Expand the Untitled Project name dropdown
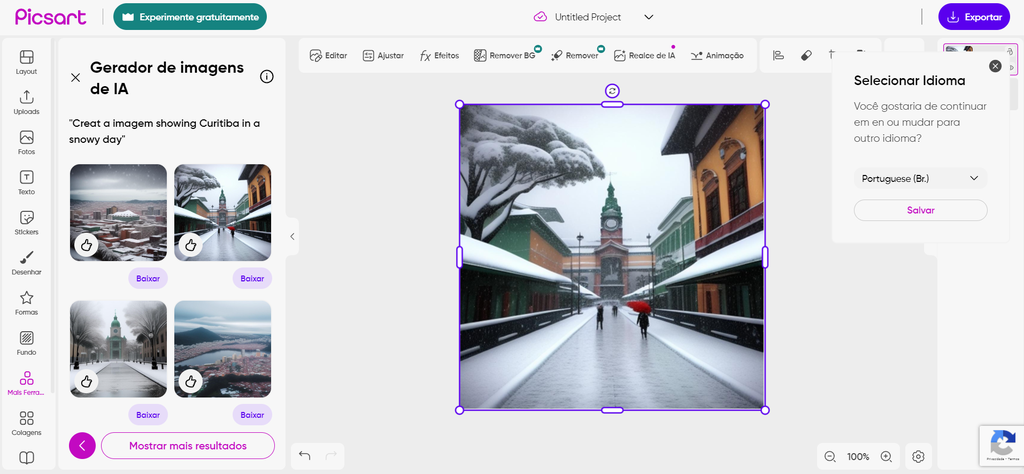 pos(648,17)
